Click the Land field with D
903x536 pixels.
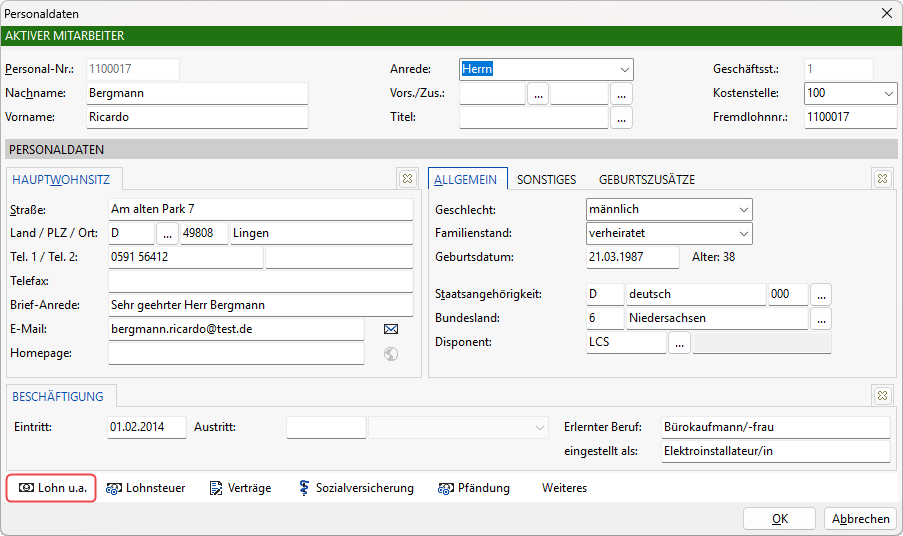click(132, 234)
